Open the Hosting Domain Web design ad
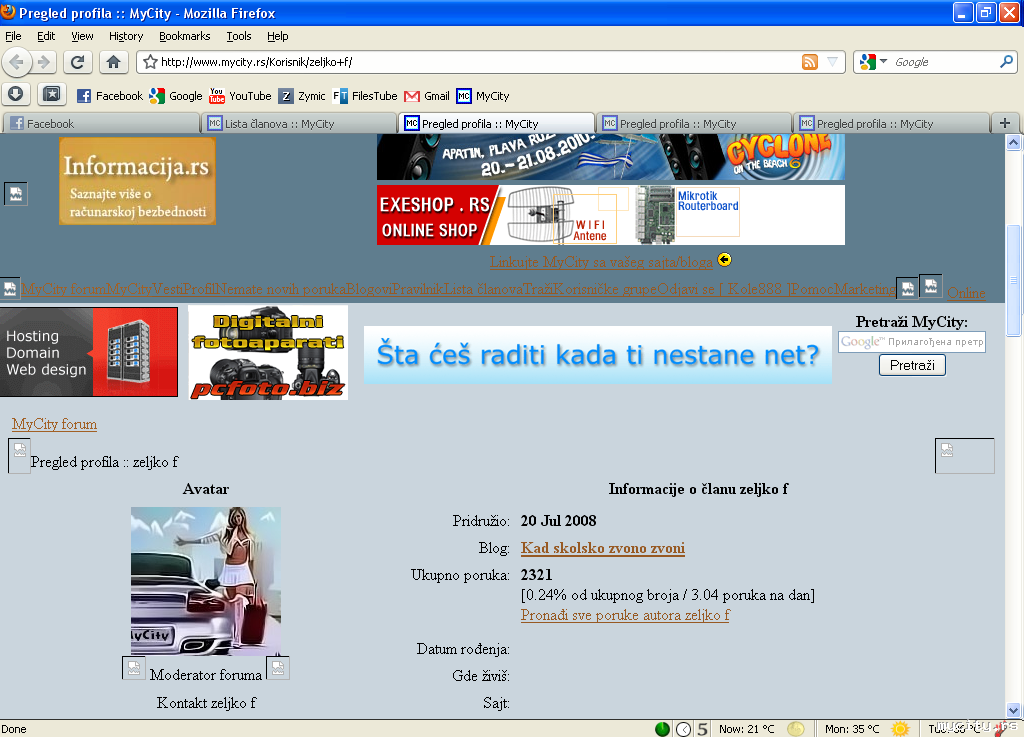The width and height of the screenshot is (1024, 737). [89, 352]
